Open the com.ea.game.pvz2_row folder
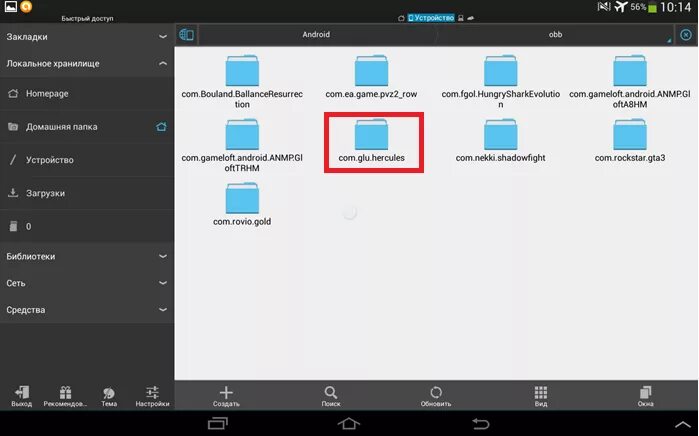 pyautogui.click(x=371, y=76)
